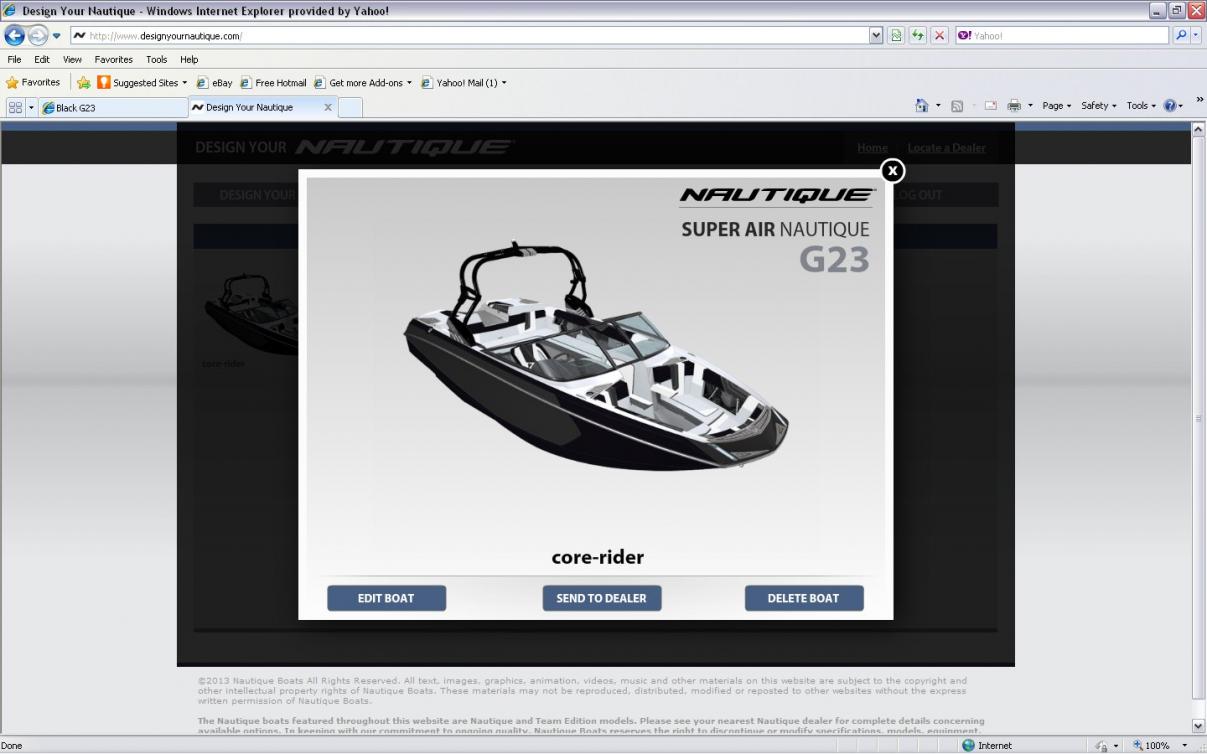Close the Design Your Nautique tab
The image size is (1207, 754).
click(328, 107)
